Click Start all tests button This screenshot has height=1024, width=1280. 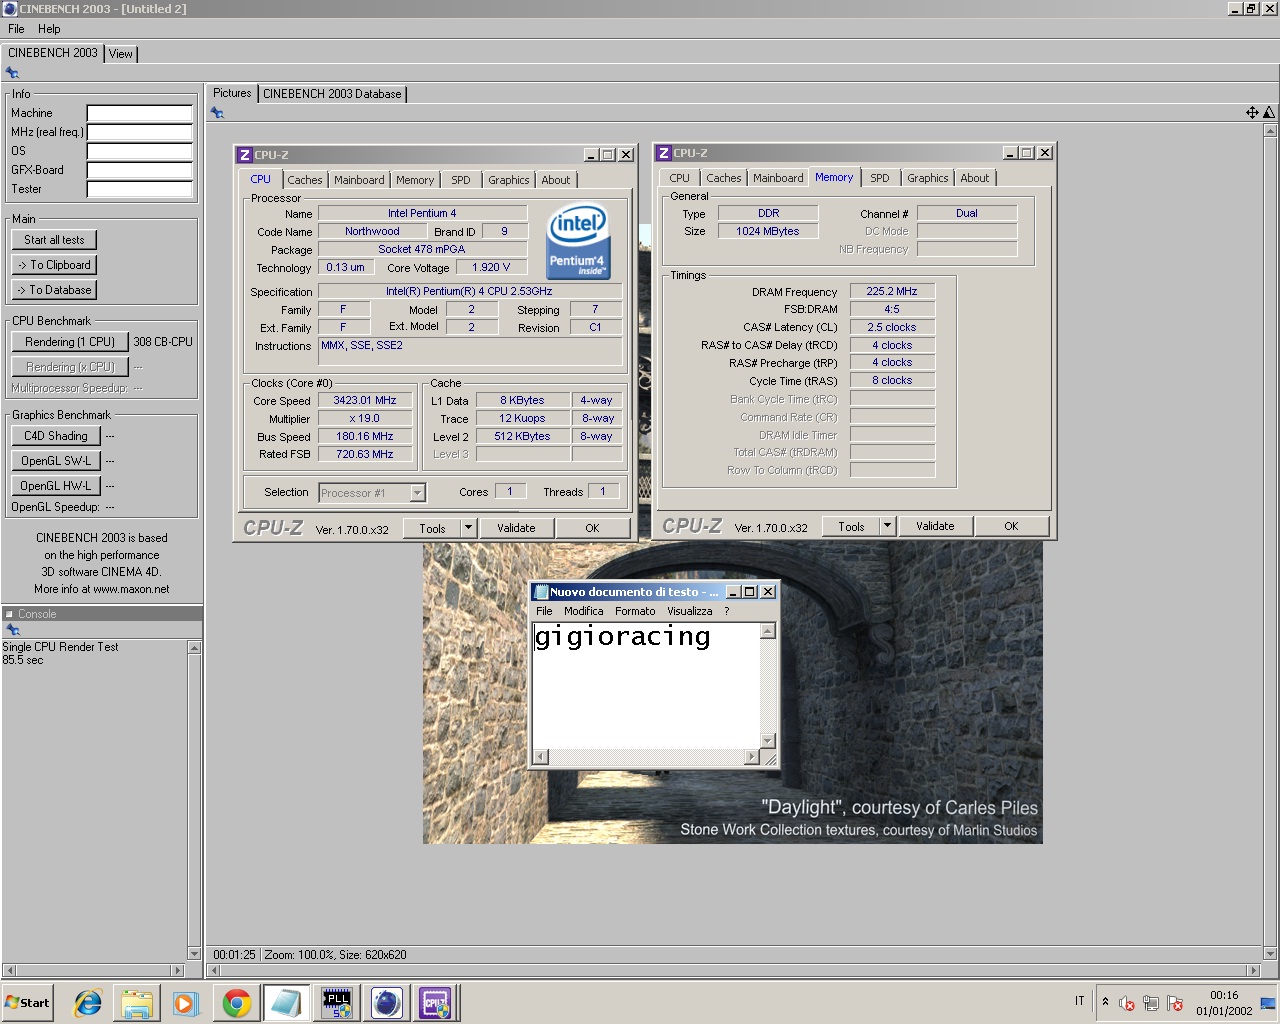[55, 240]
